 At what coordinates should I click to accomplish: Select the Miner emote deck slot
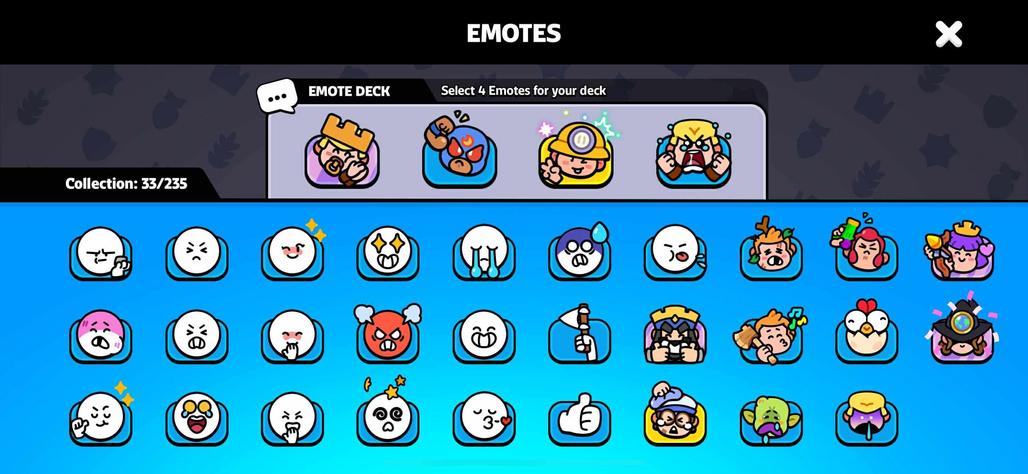577,151
